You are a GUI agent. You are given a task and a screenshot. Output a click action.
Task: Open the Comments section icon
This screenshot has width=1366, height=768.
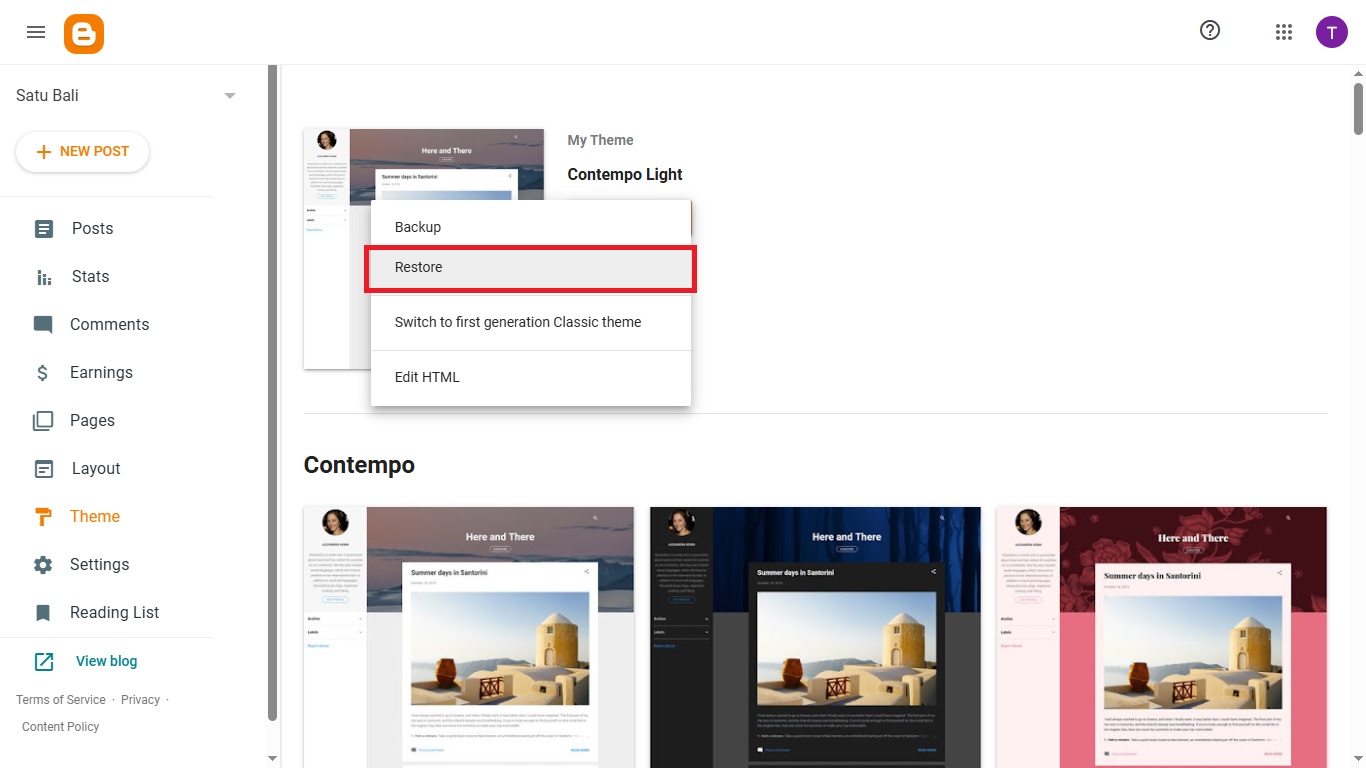pyautogui.click(x=44, y=324)
